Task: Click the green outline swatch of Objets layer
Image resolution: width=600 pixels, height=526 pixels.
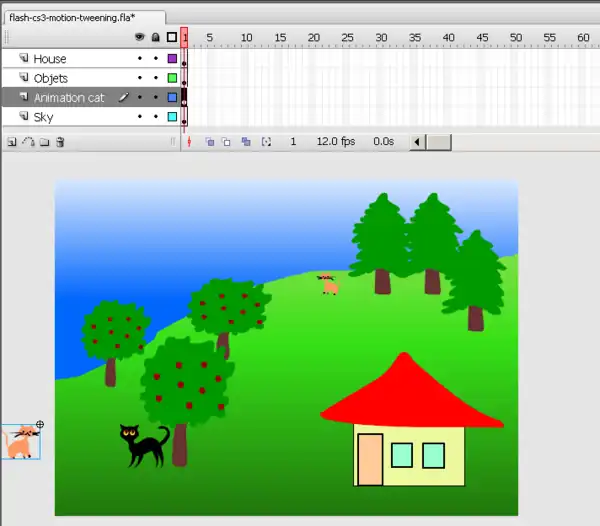Action: coord(172,78)
